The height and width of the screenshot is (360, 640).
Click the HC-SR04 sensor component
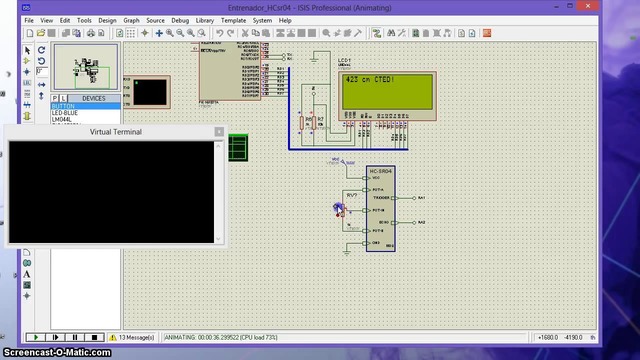click(380, 209)
